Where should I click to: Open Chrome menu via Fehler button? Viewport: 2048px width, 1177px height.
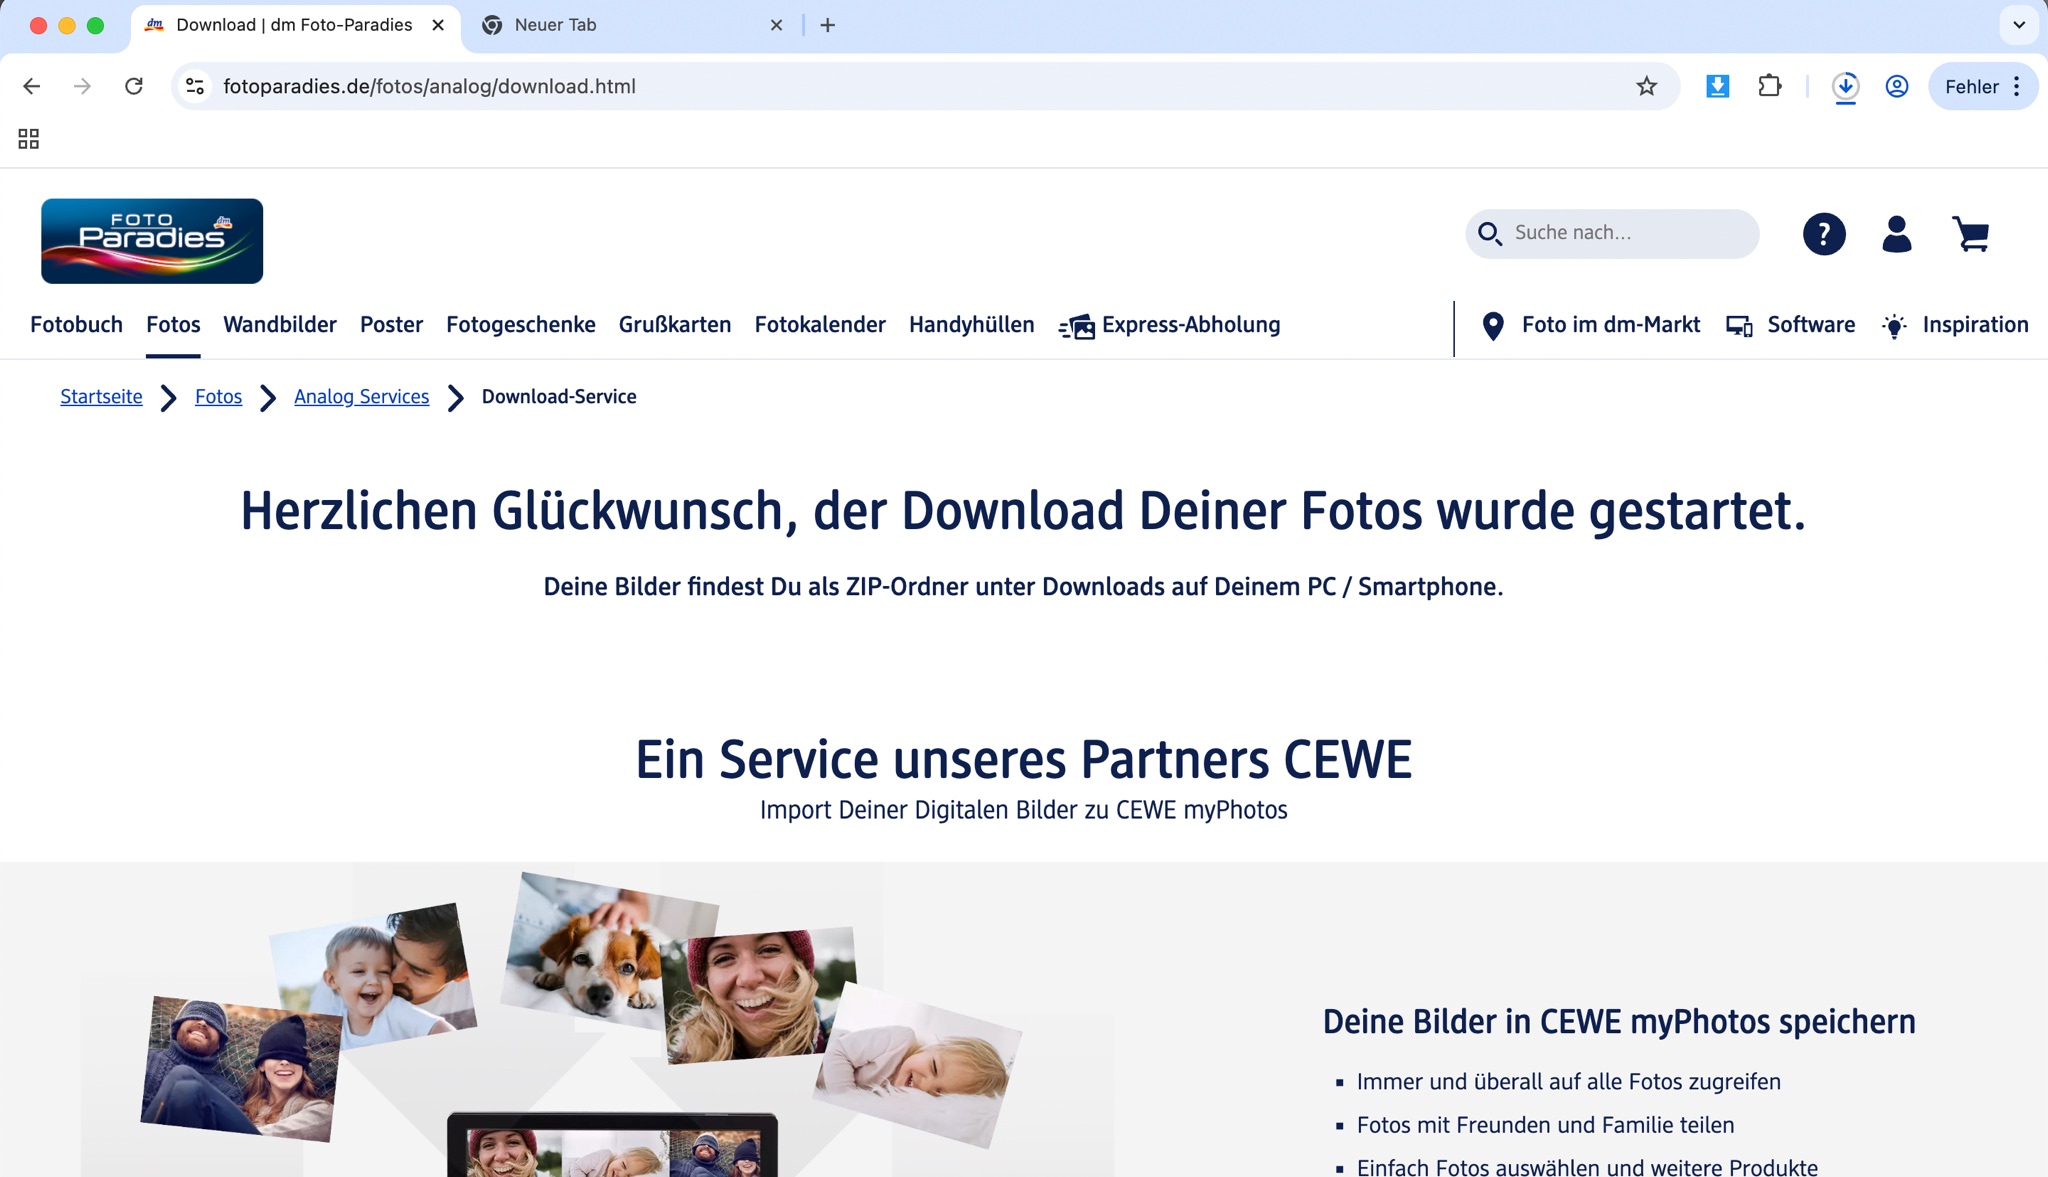(1983, 86)
